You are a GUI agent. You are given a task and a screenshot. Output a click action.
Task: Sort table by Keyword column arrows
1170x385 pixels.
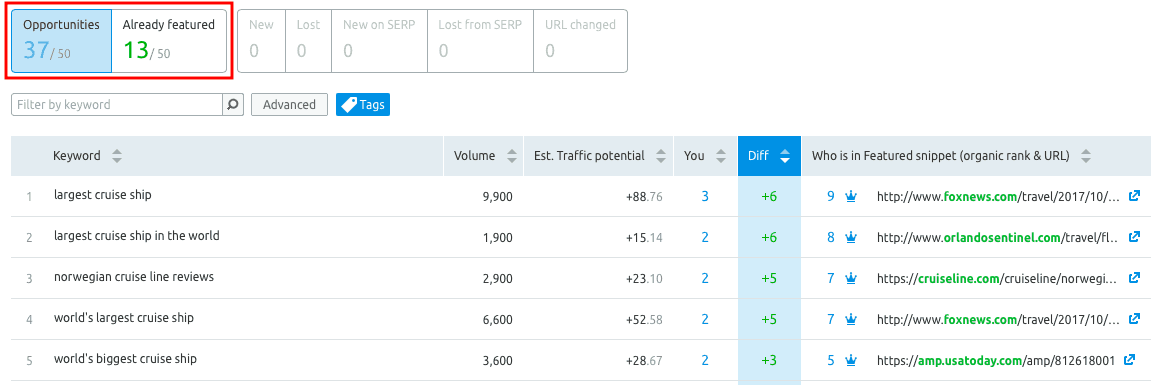pos(116,156)
